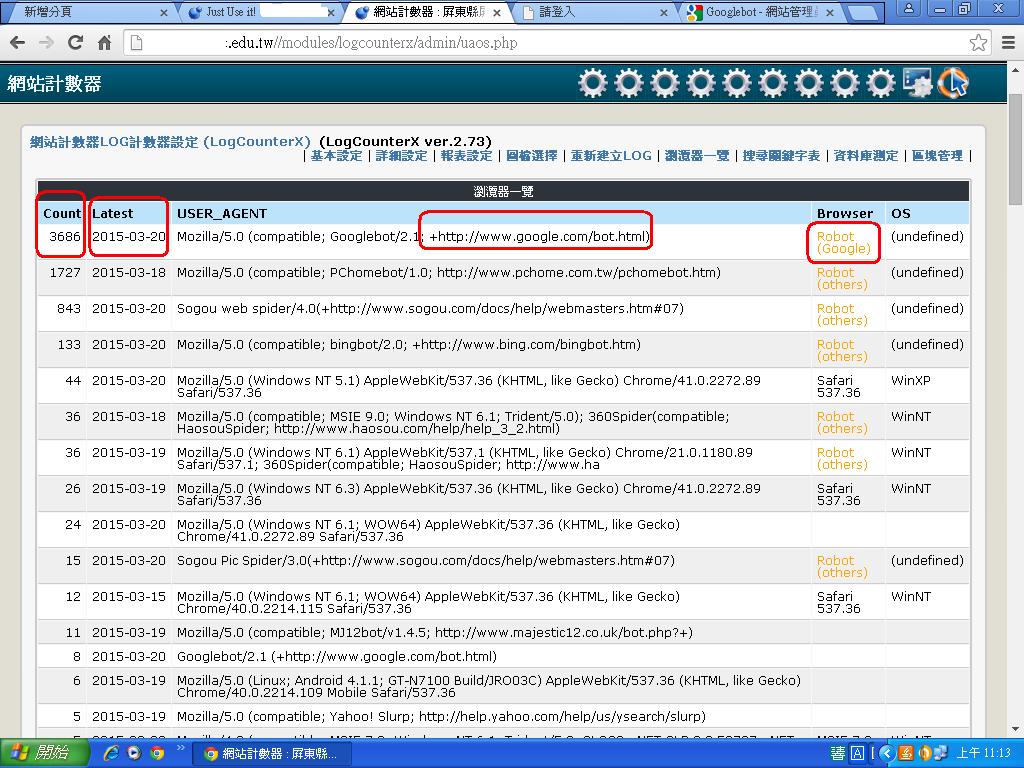Open the 報表設定 admin menu link

[466, 156]
